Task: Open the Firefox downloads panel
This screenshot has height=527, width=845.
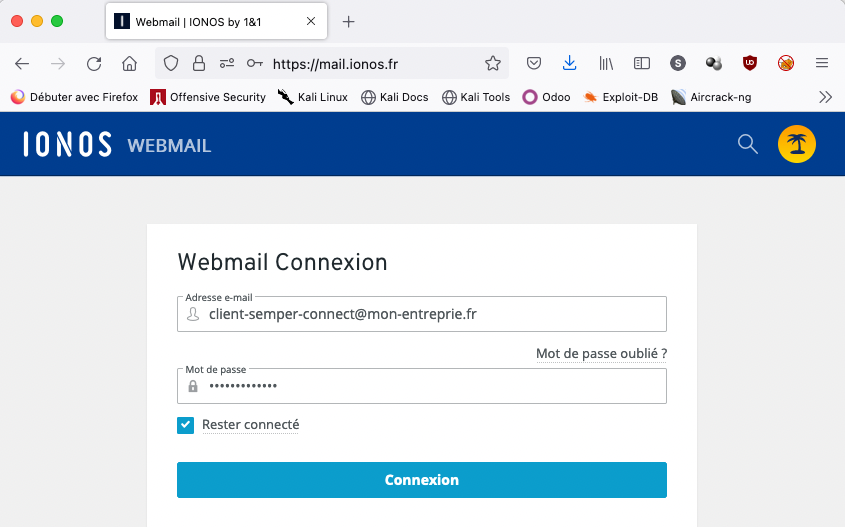Action: click(569, 63)
